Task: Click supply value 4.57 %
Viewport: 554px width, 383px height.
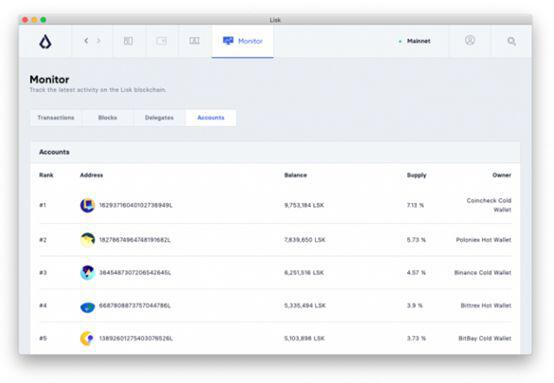Action: [416, 273]
